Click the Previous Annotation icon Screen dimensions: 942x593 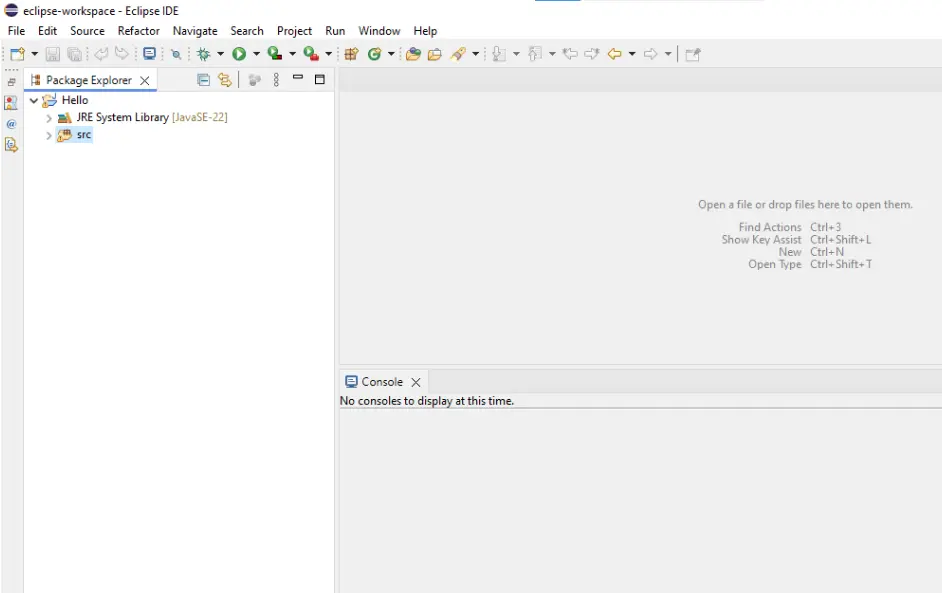(x=535, y=54)
